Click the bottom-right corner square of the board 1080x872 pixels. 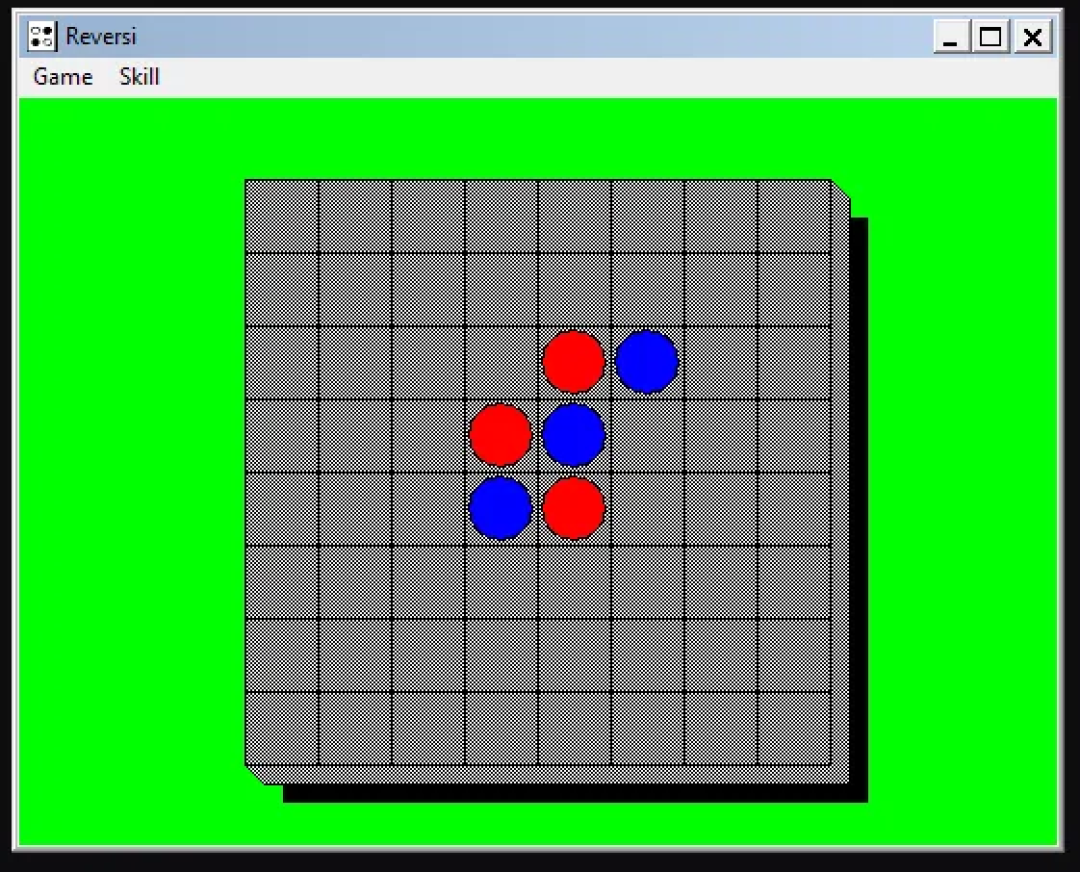click(x=794, y=728)
